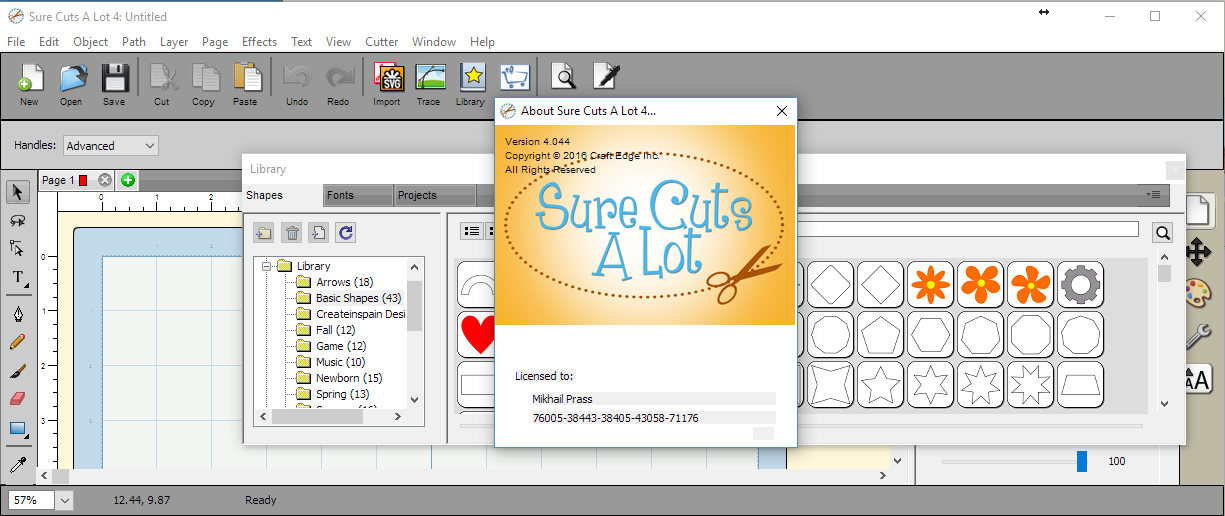Select the arrow Selection tool

coord(18,191)
